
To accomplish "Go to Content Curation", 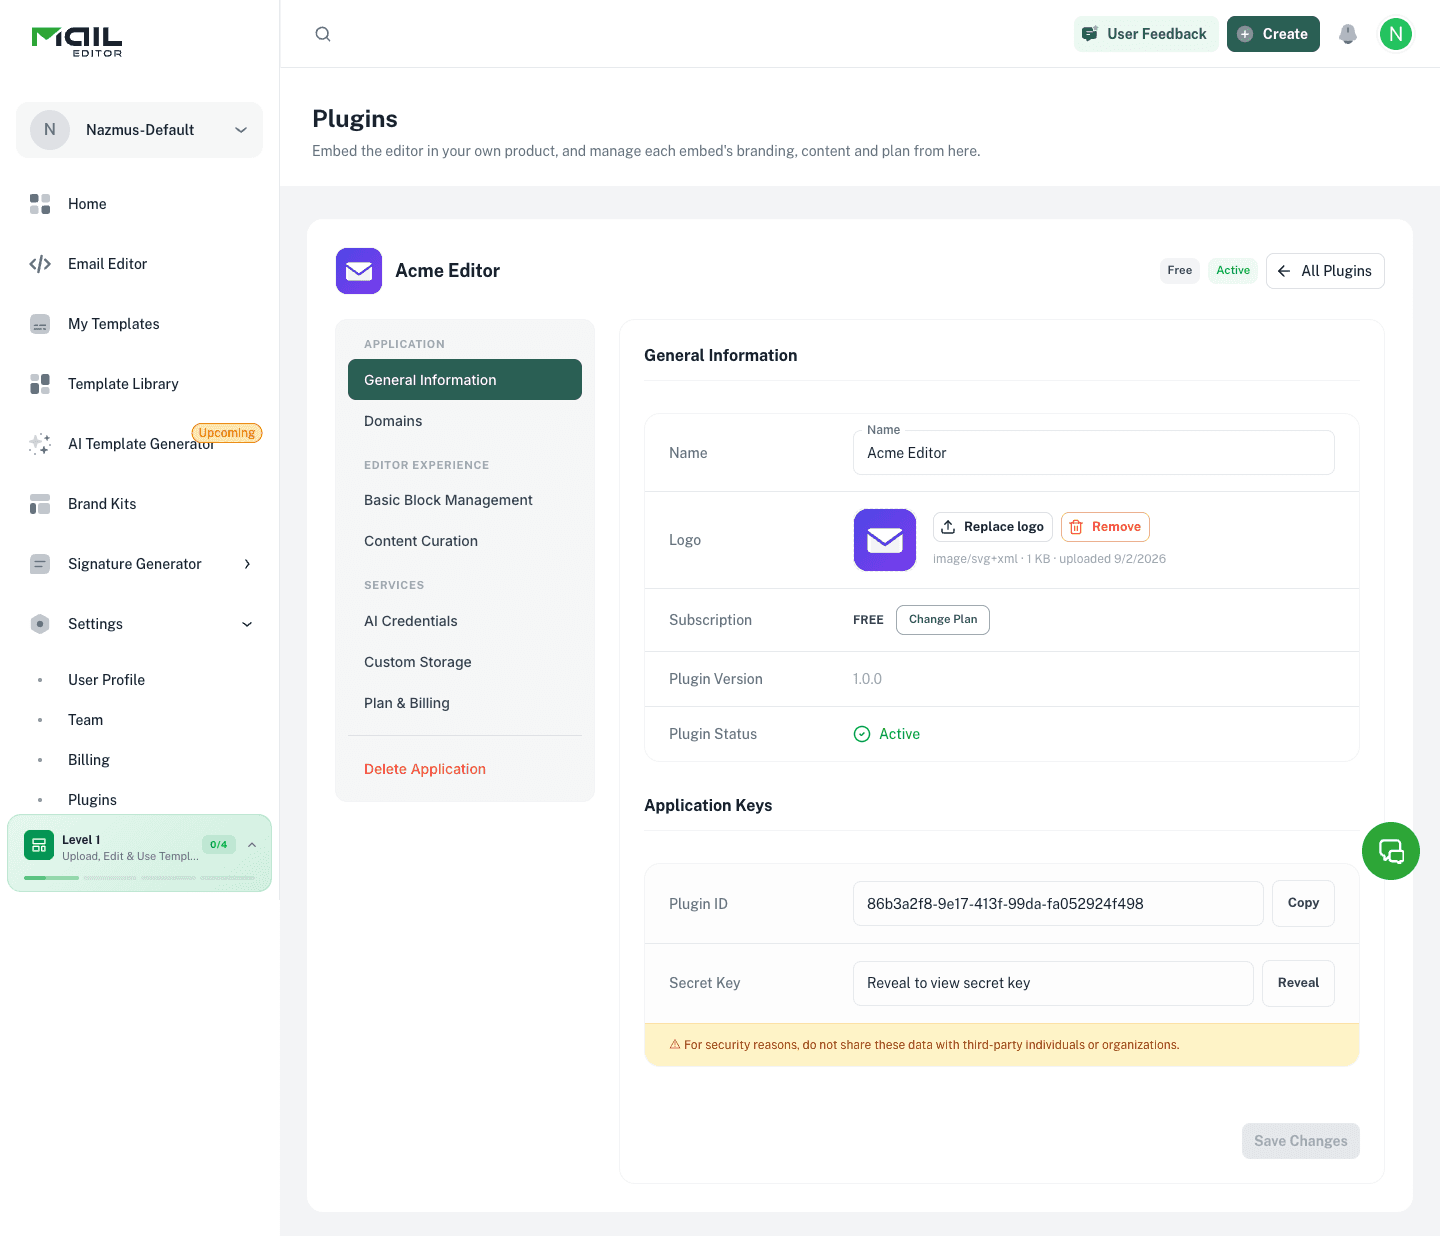I will (x=465, y=541).
